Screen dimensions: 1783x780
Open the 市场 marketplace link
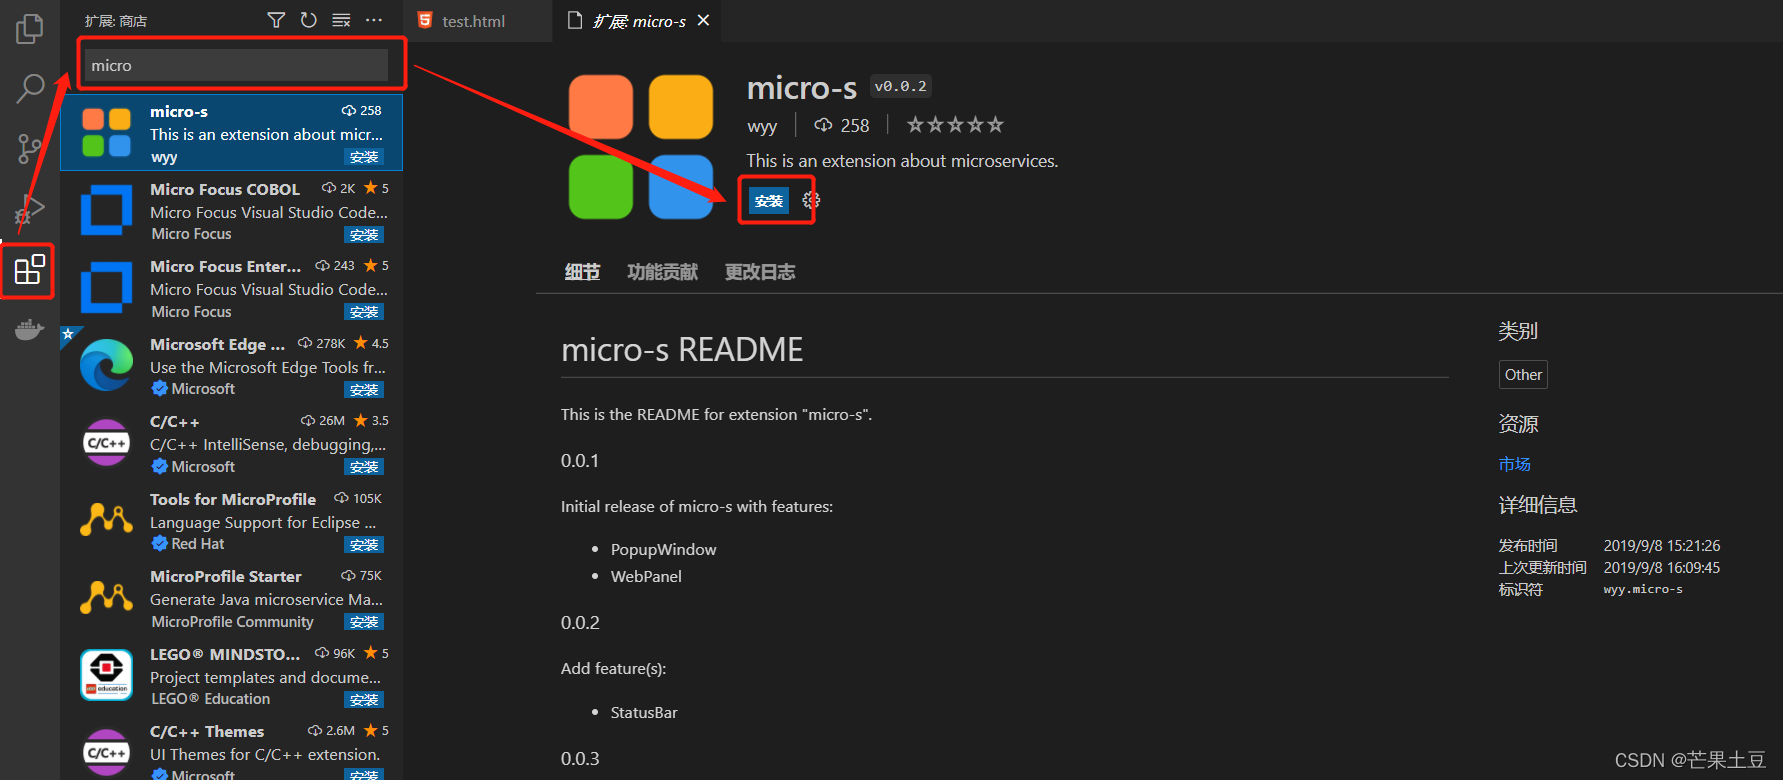(1514, 464)
